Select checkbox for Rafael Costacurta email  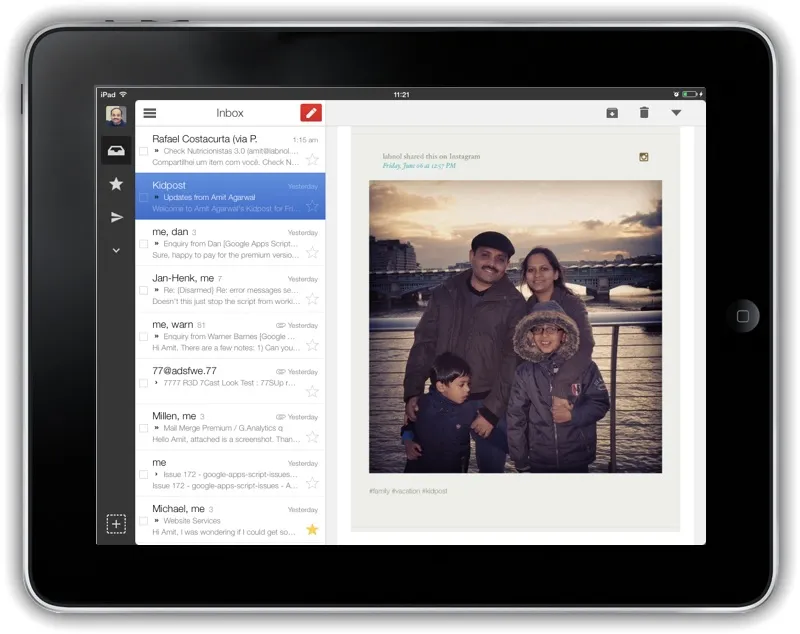coord(144,151)
